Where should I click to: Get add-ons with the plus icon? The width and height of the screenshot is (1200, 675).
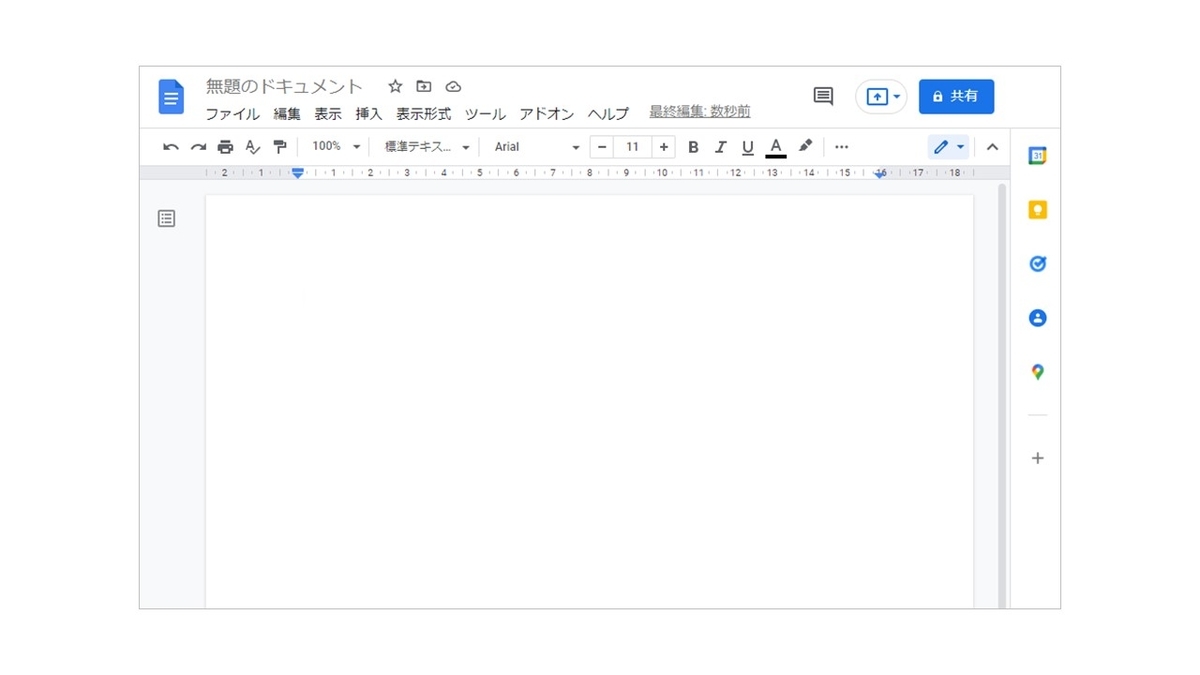[1038, 458]
